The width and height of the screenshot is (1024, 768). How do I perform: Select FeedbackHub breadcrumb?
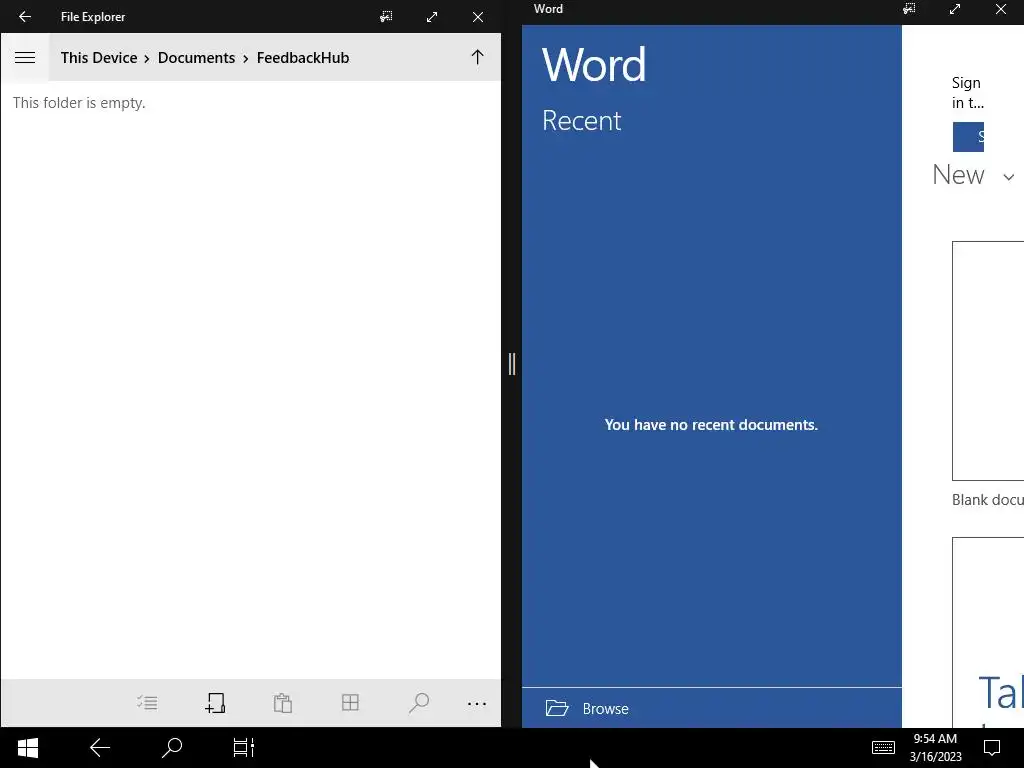click(x=303, y=57)
